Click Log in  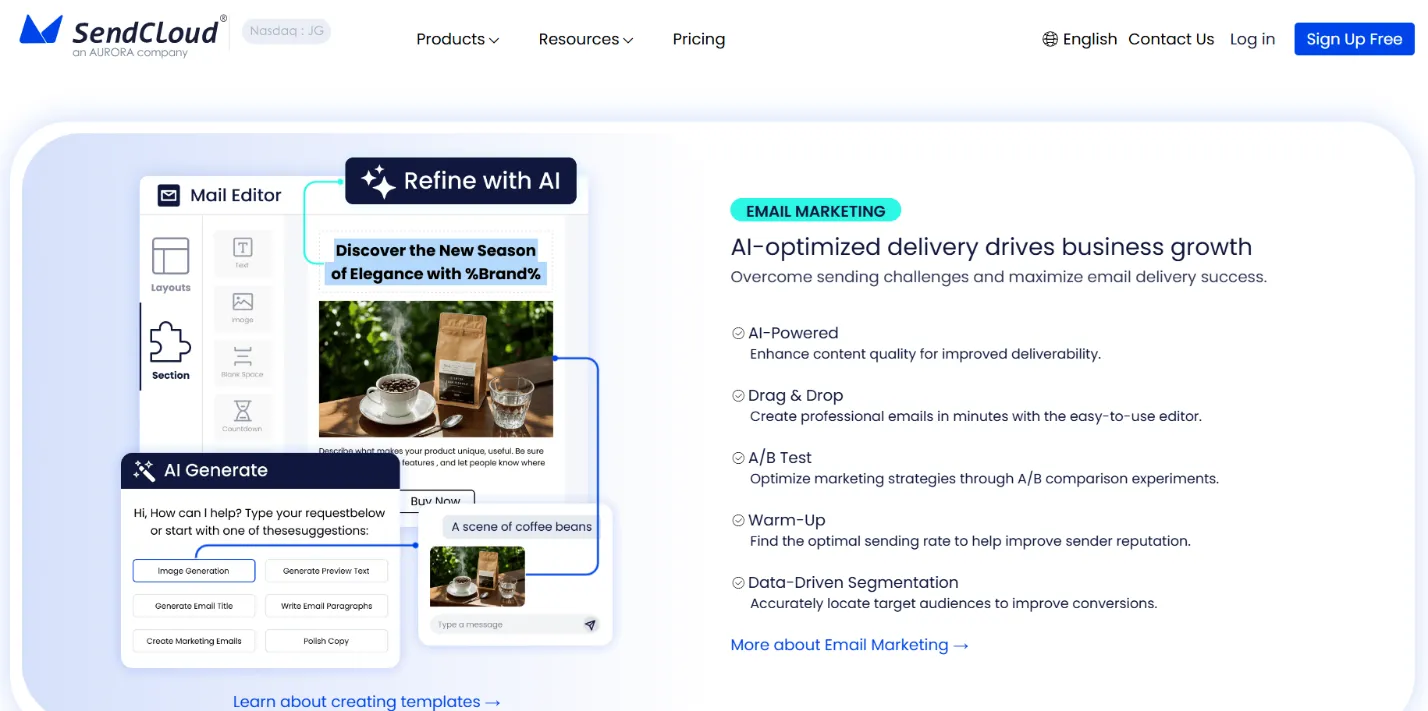point(1252,39)
